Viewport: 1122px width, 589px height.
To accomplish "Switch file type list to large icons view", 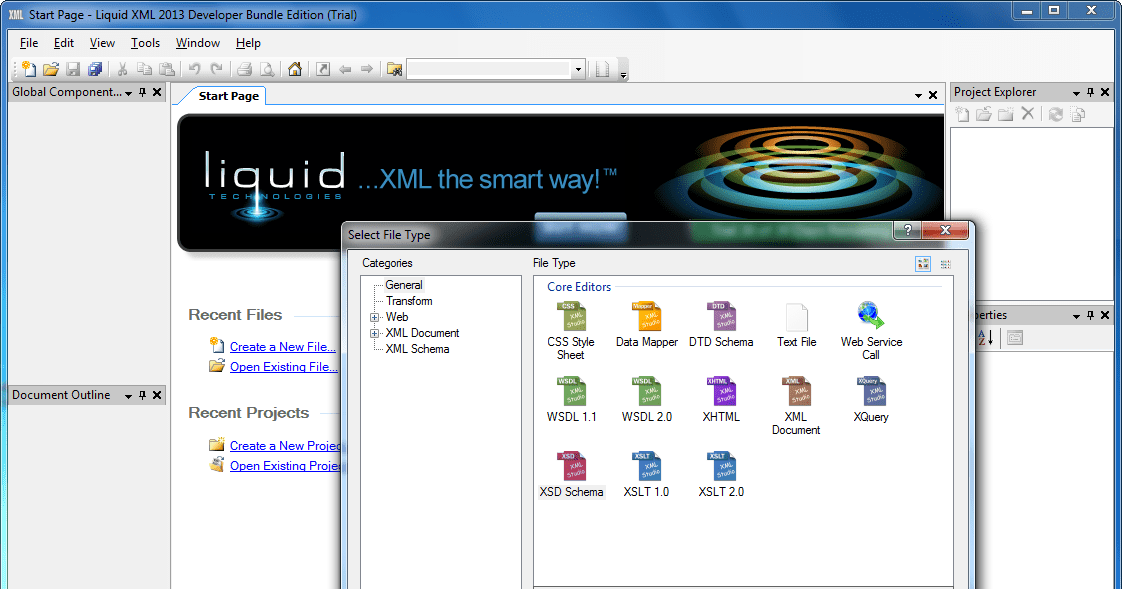I will (x=923, y=264).
